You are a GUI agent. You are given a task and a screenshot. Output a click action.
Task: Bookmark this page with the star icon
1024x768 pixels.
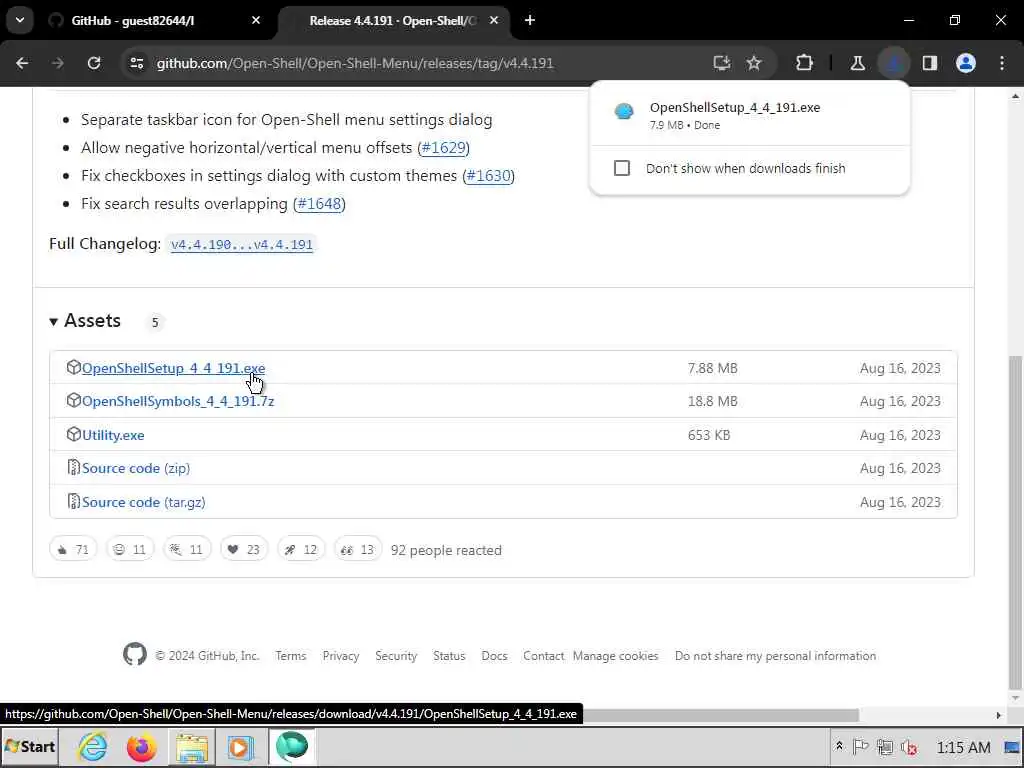[754, 63]
